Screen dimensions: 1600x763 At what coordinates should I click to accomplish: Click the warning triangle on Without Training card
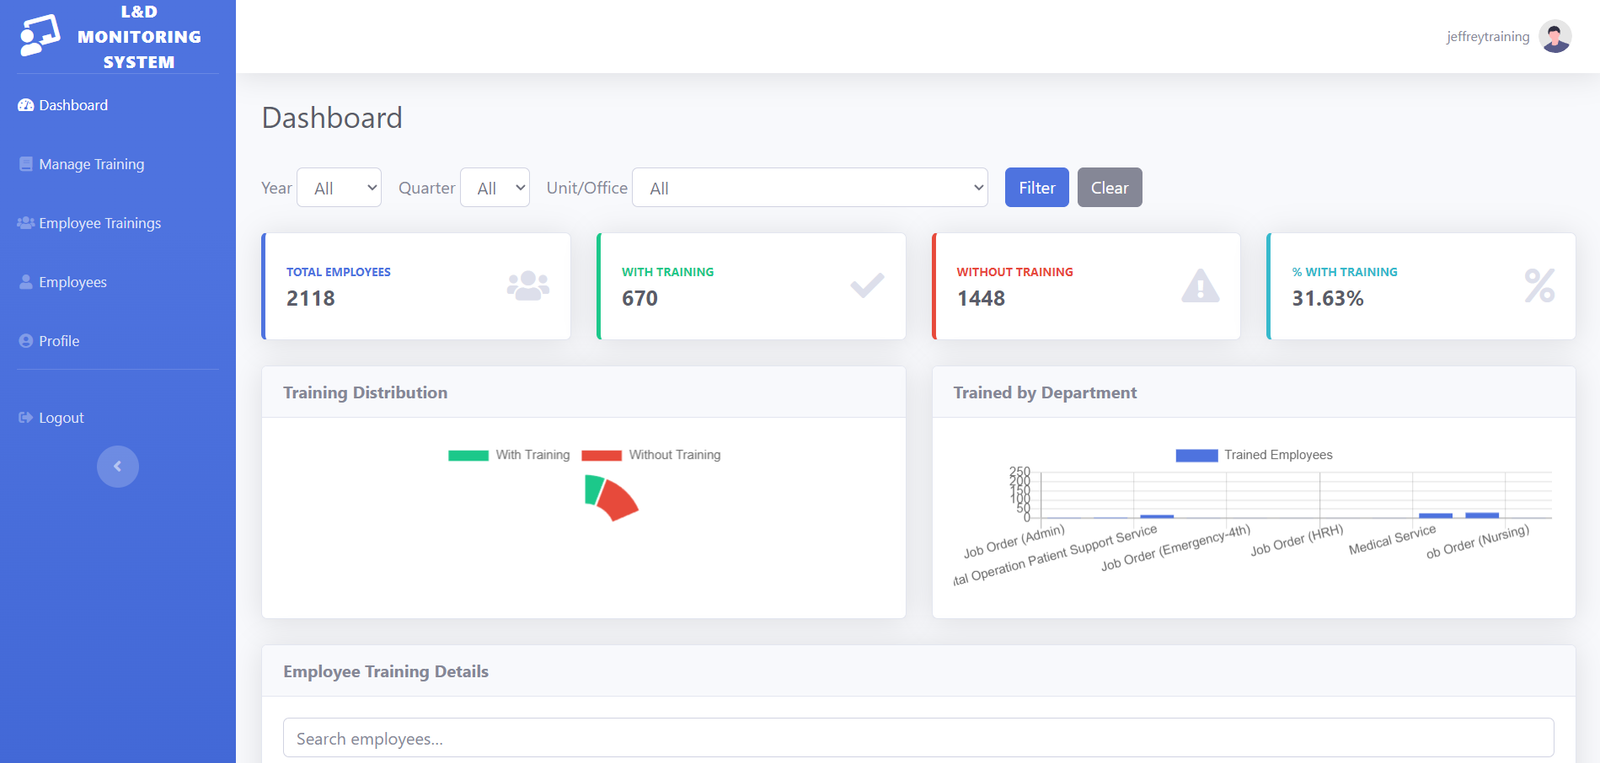coord(1199,286)
